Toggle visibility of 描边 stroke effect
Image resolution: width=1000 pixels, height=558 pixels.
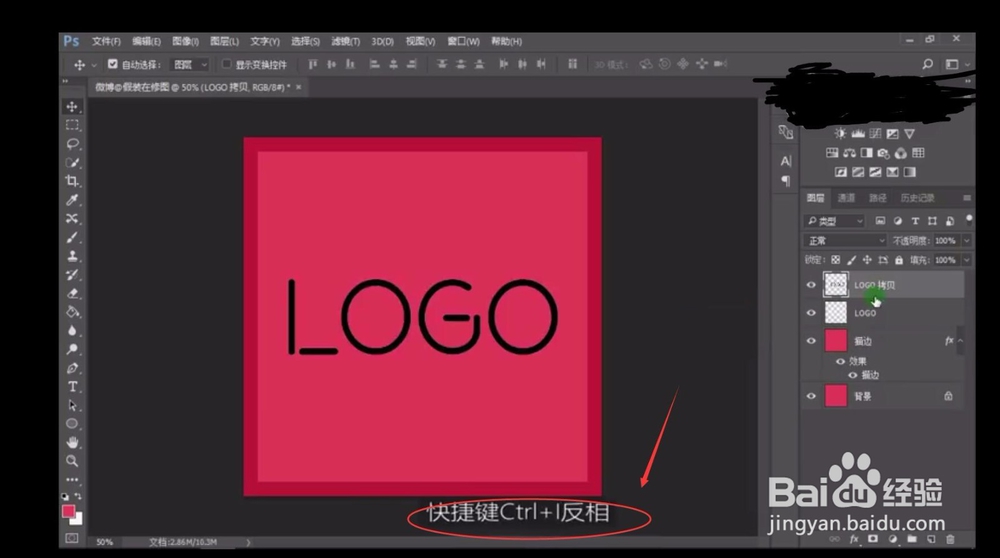(853, 375)
